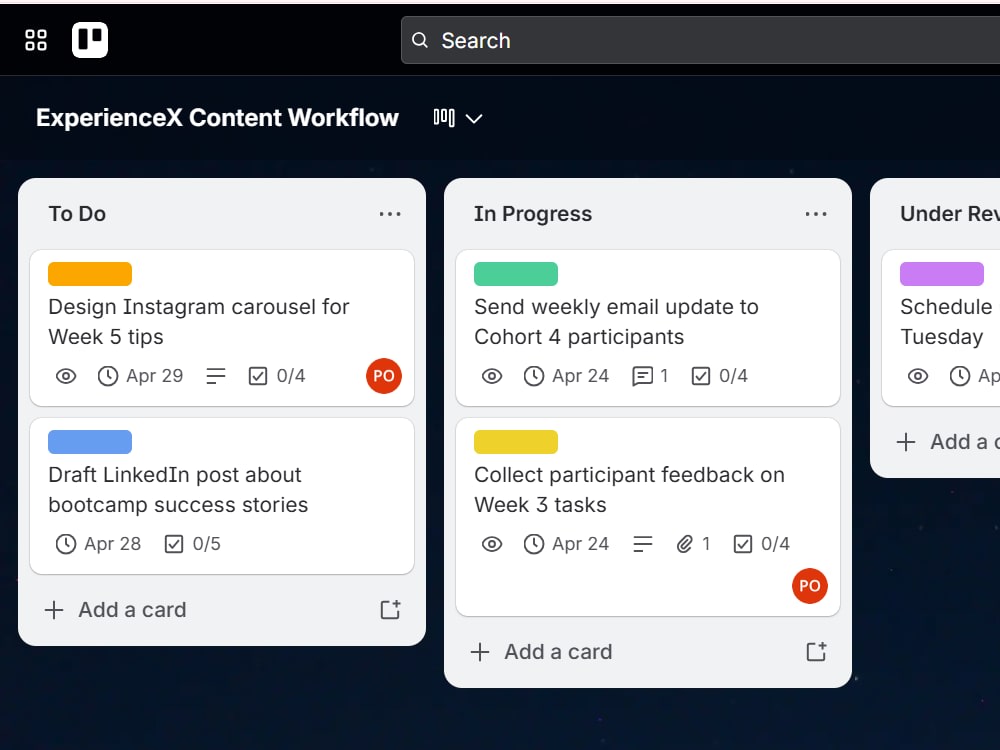Click PO member avatar on feedback card
The width and height of the screenshot is (1000, 750).
pos(810,586)
